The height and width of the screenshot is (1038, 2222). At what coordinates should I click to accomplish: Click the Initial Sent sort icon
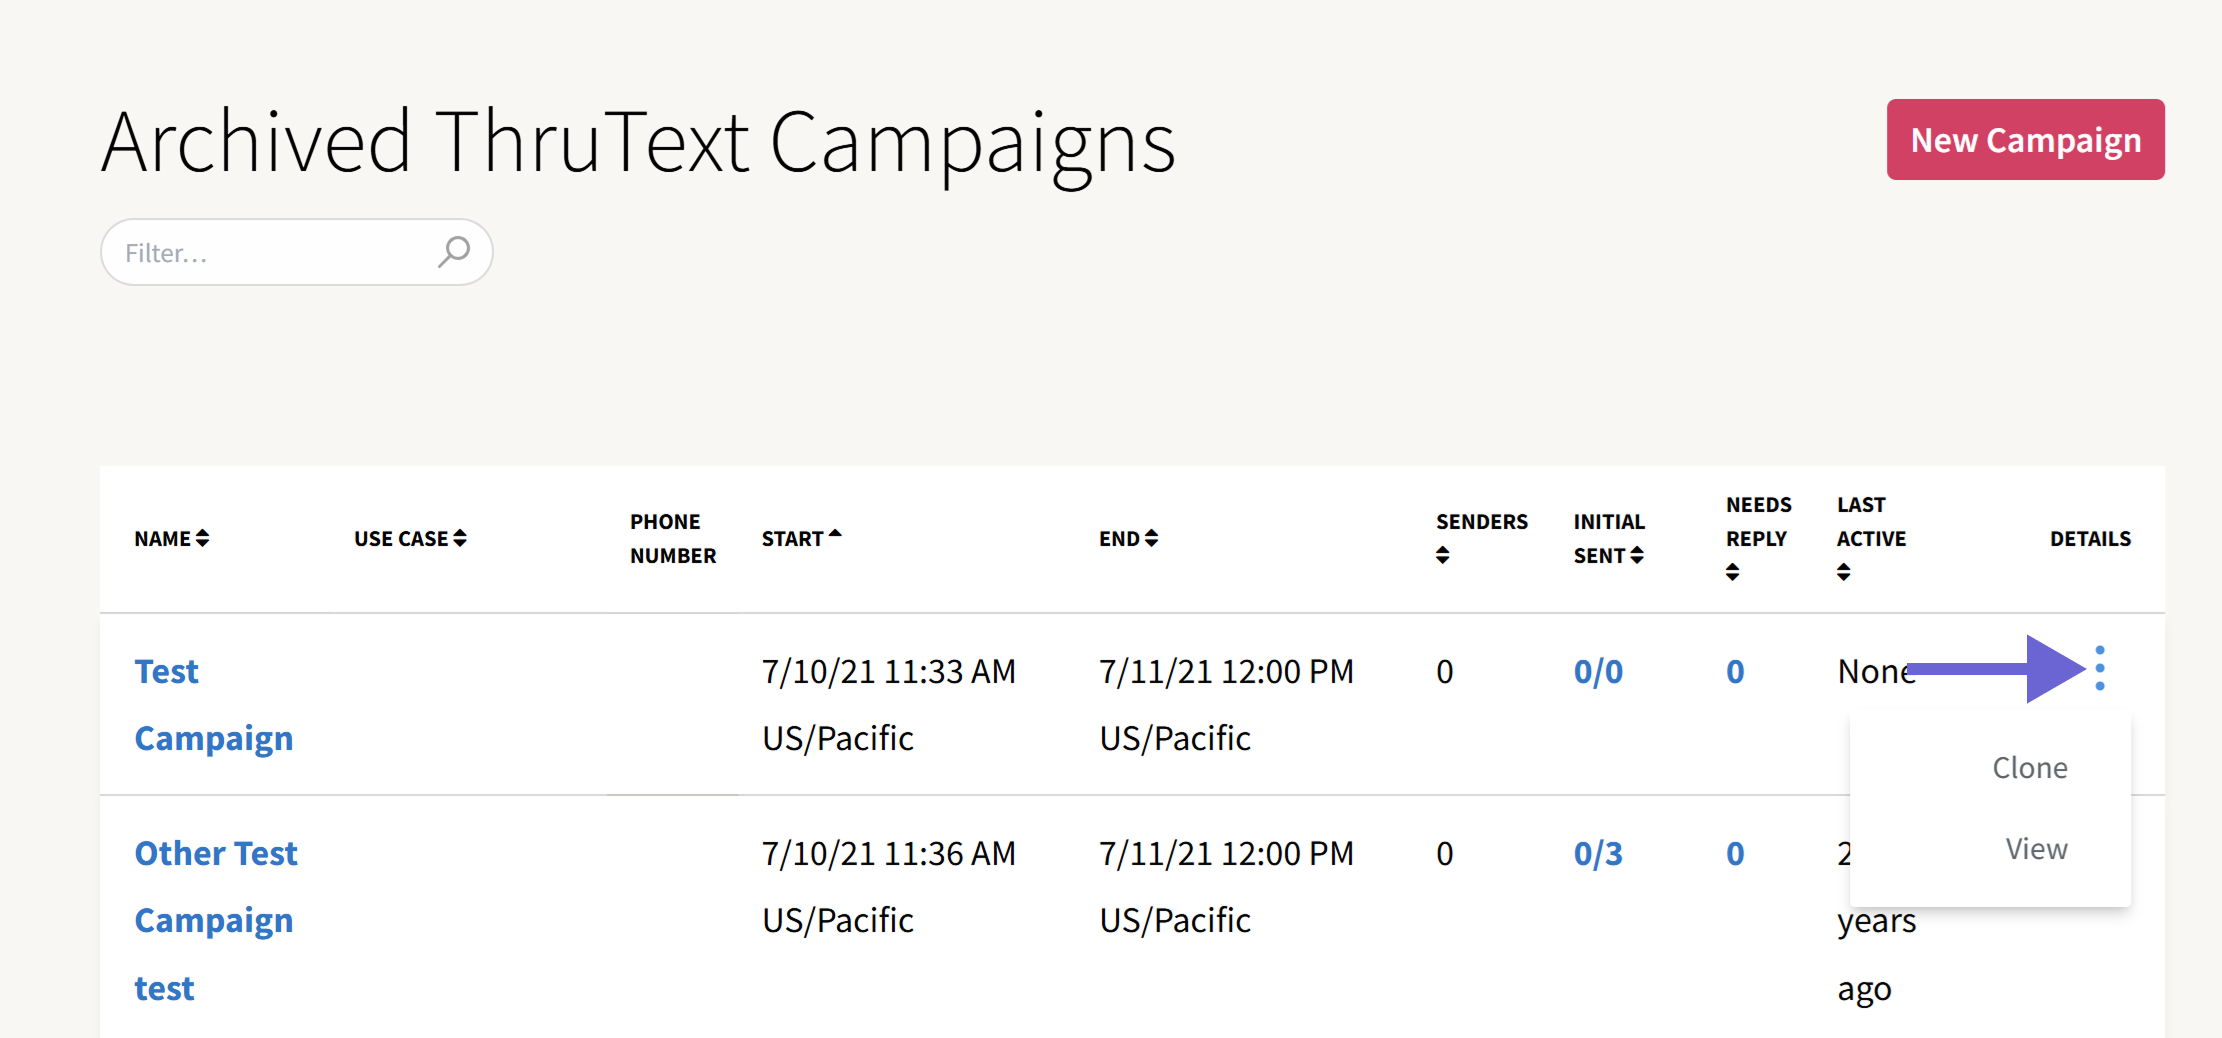tap(1637, 554)
